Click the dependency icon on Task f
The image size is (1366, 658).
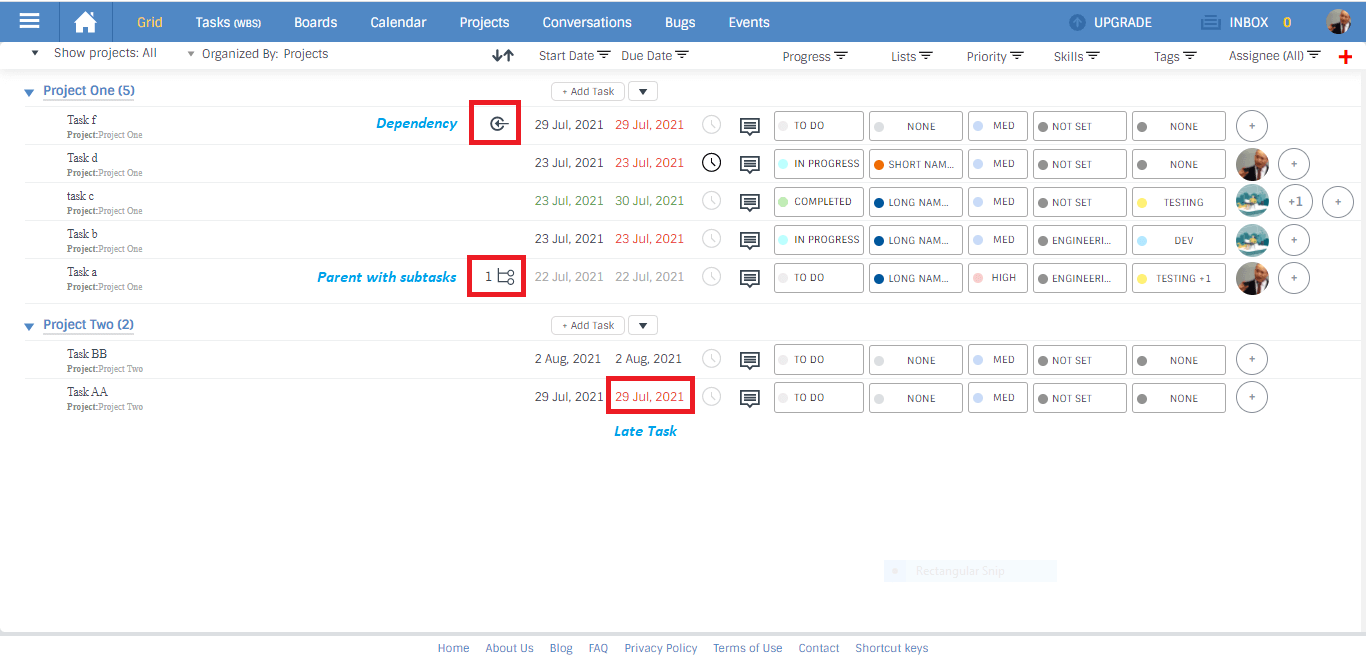tap(500, 125)
